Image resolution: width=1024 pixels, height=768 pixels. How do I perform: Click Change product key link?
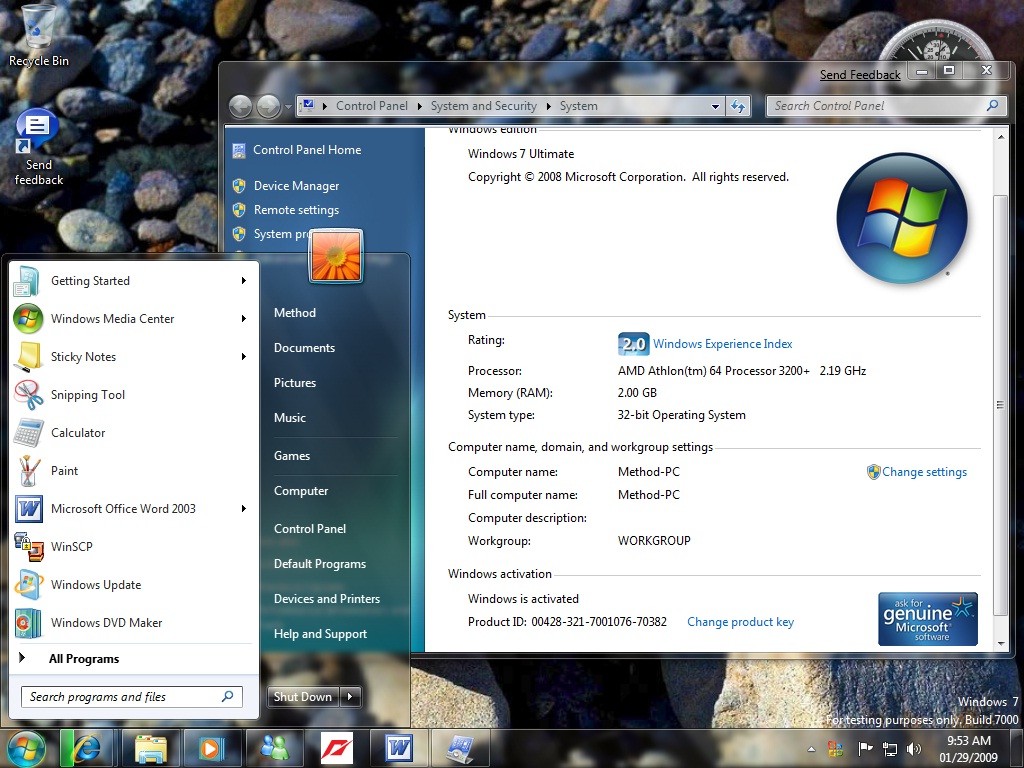coord(740,622)
